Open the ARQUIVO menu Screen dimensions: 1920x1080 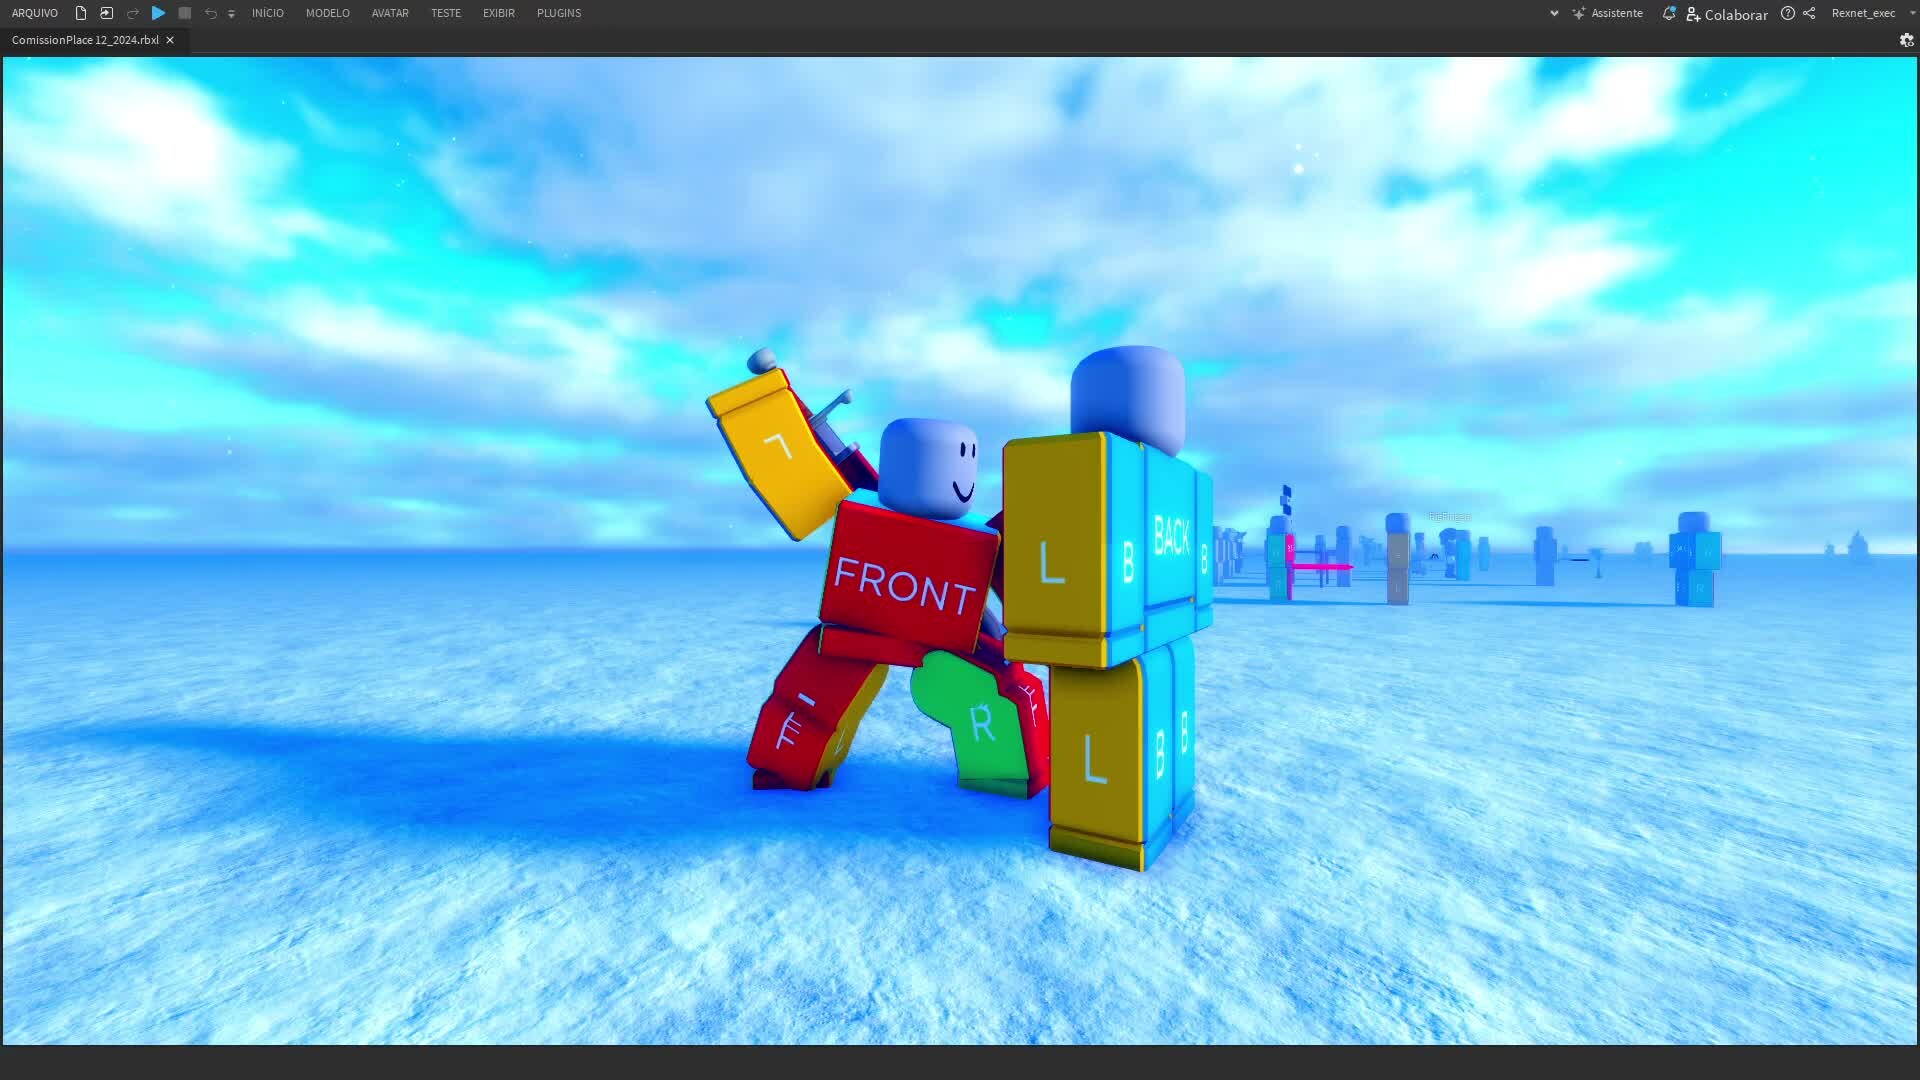tap(35, 13)
